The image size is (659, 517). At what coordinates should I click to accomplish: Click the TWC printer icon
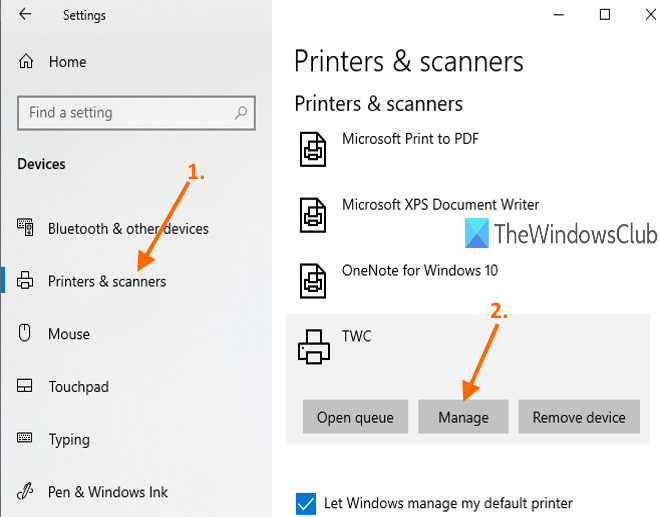314,347
